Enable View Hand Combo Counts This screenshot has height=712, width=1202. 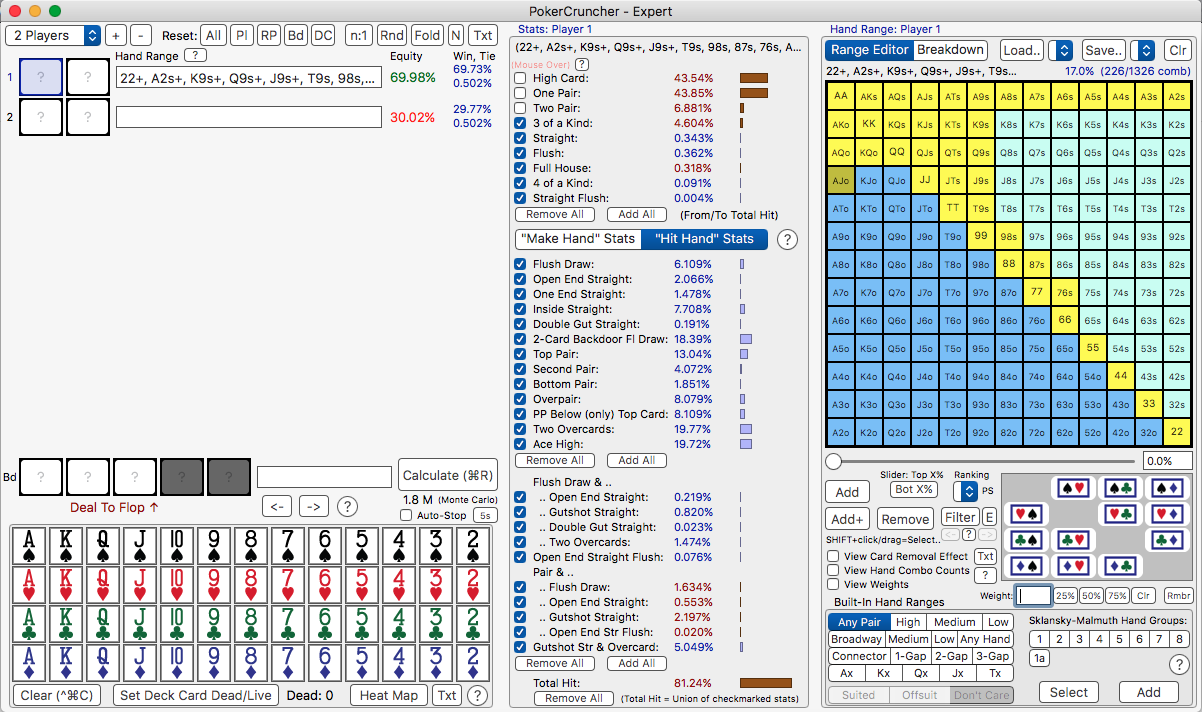click(x=833, y=570)
